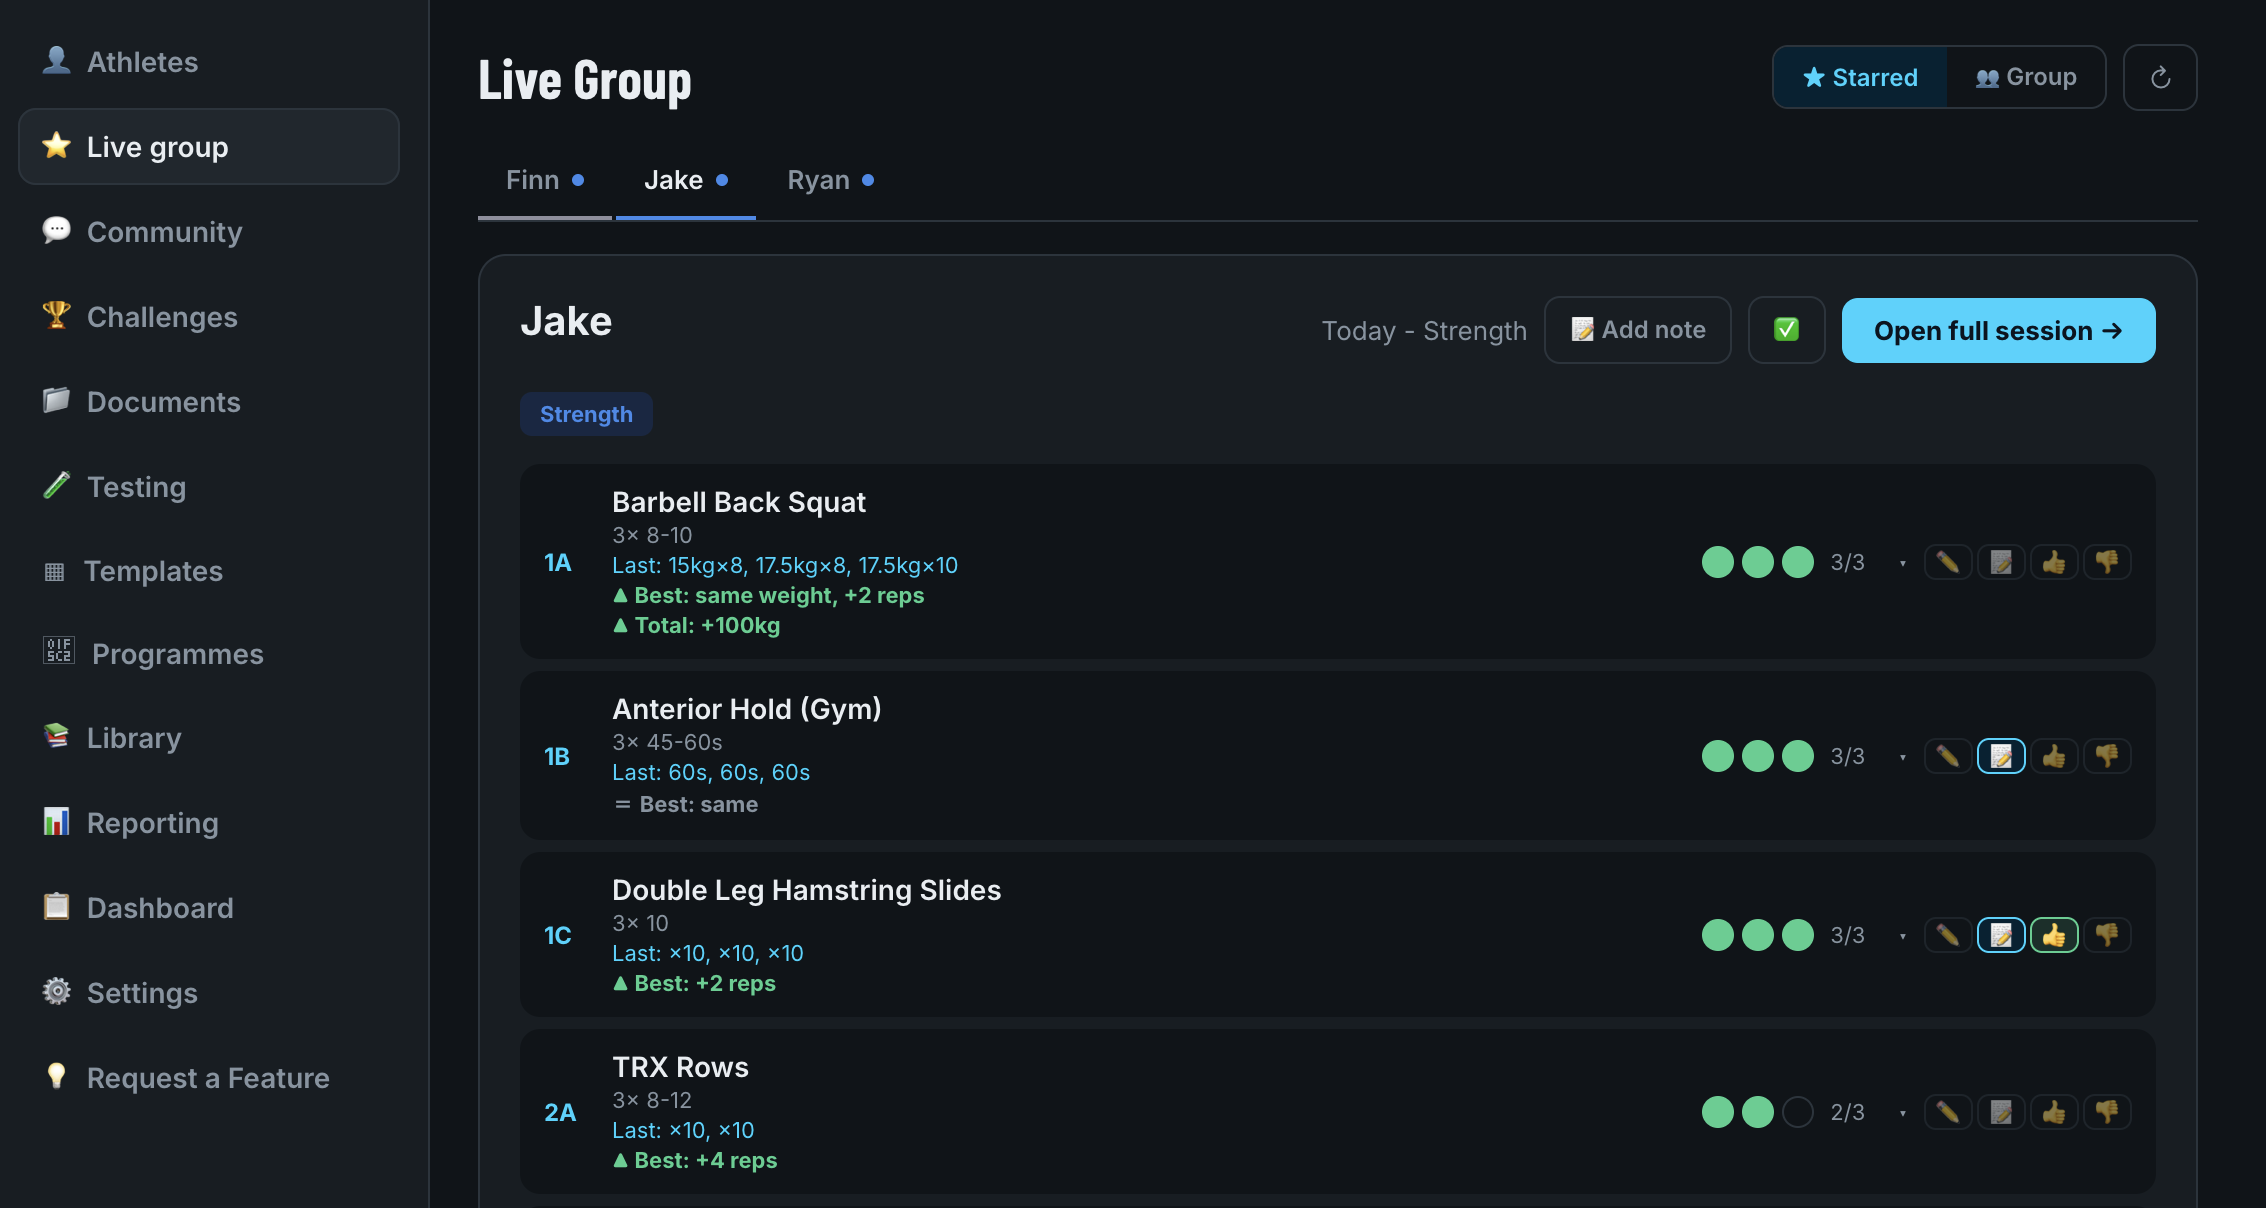Open Live group in sidebar
Screen dimensions: 2266x1208
[x=209, y=147]
